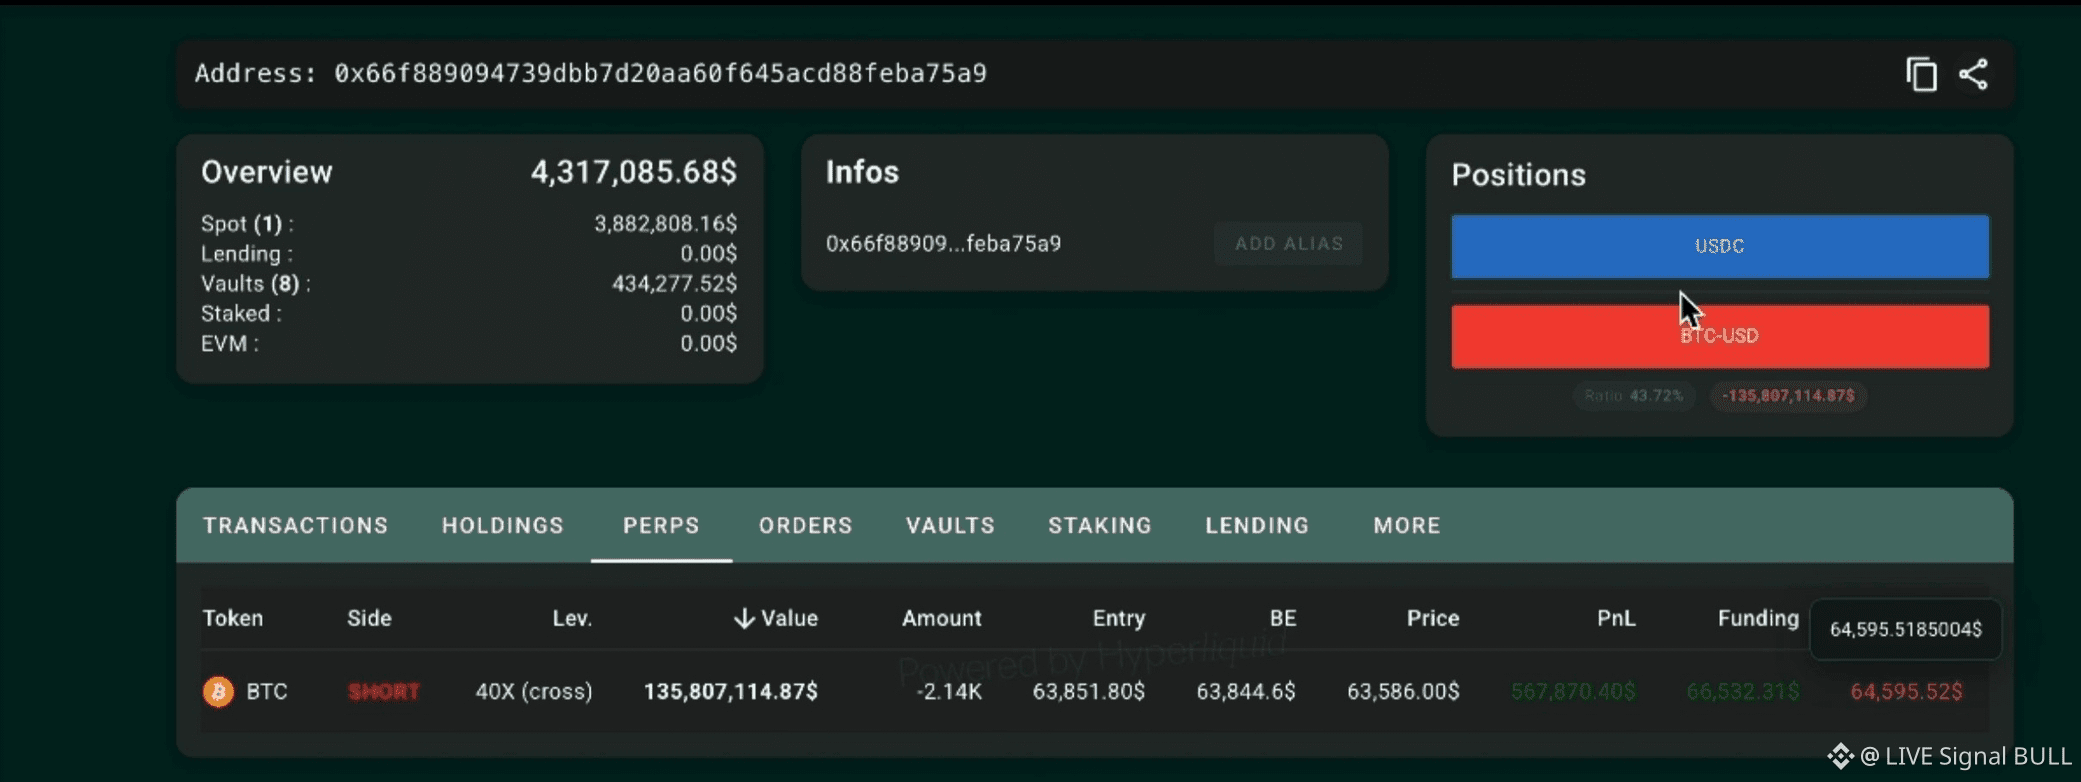
Task: Click the Add Alias button
Action: [x=1289, y=244]
